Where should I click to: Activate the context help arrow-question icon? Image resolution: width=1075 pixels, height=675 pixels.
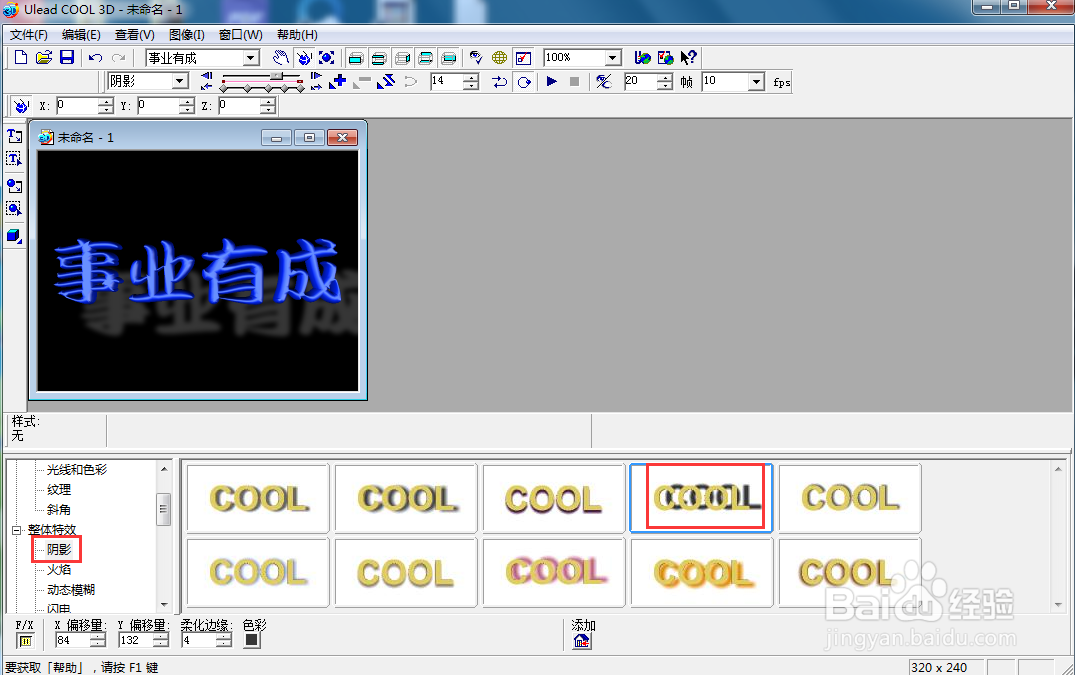[688, 58]
